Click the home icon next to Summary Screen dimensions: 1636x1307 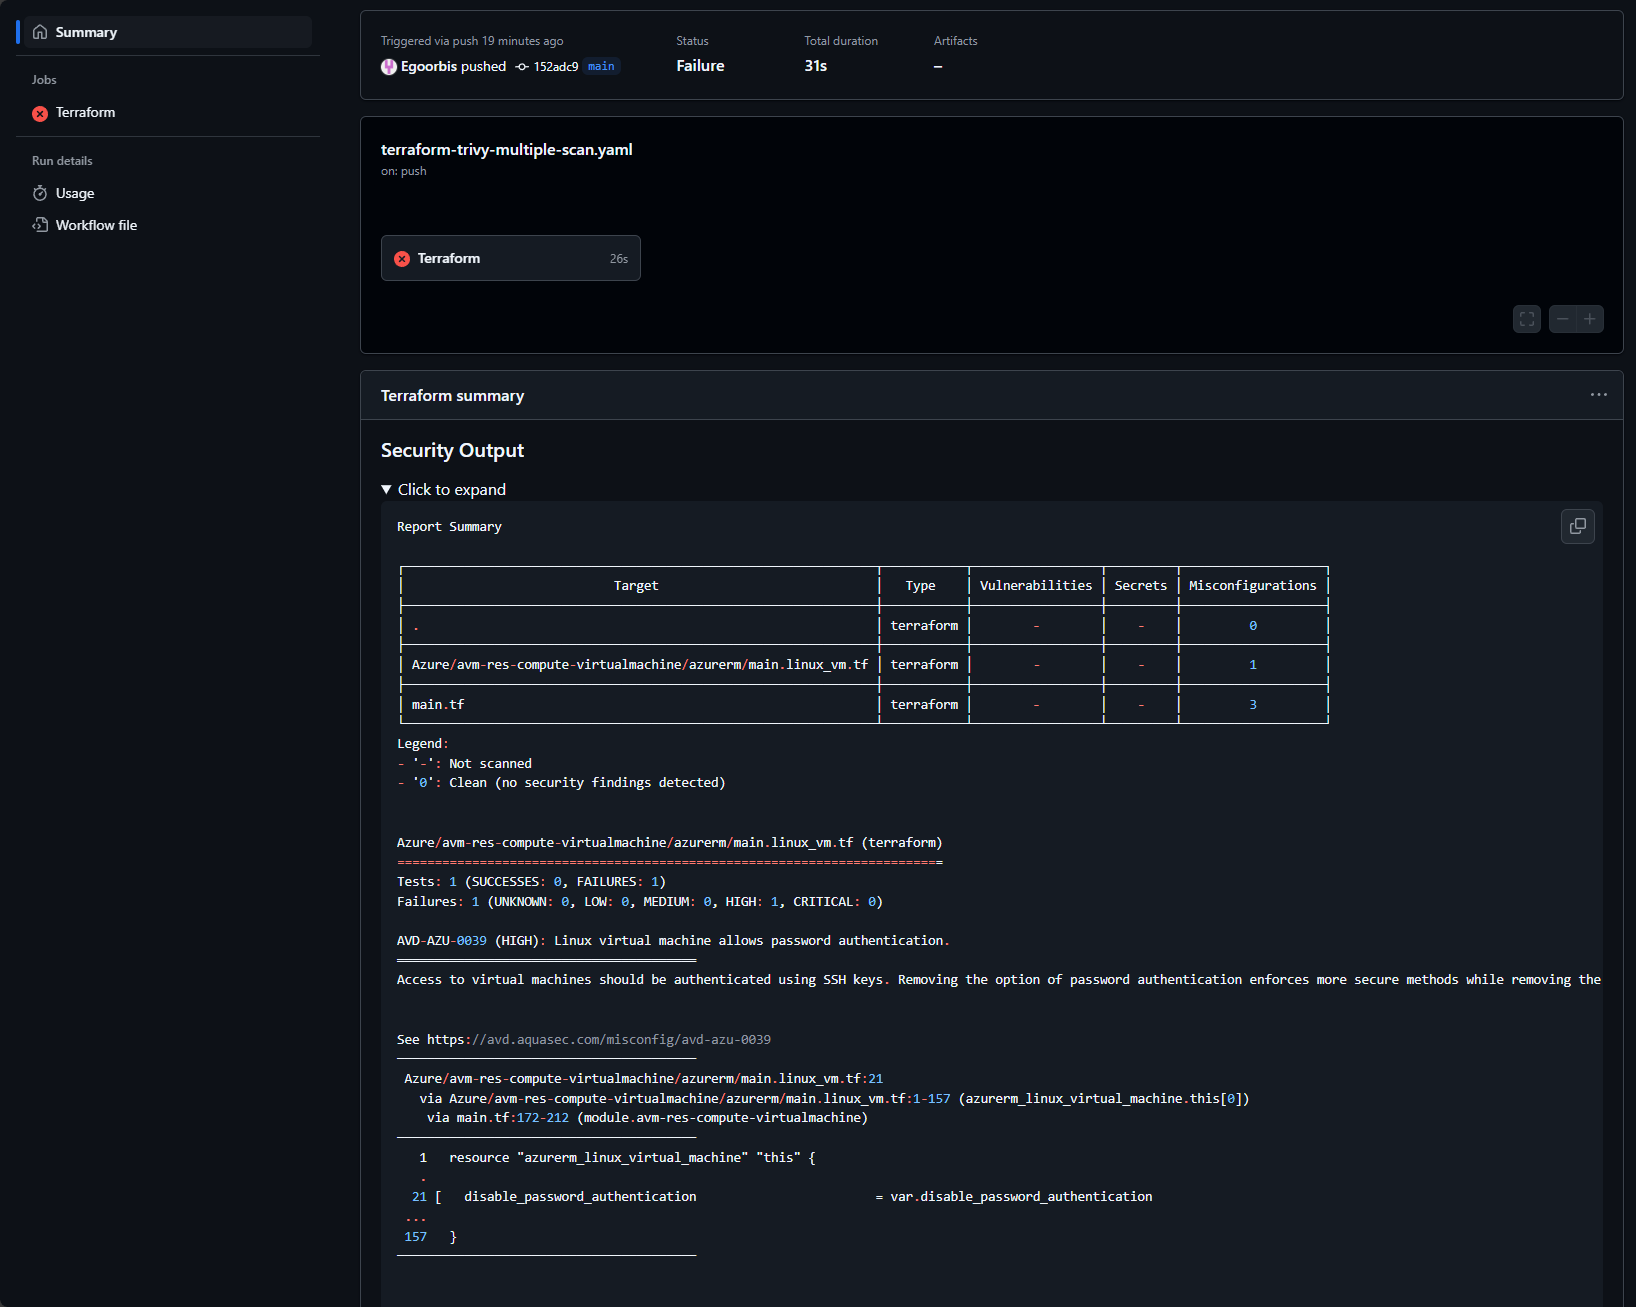point(40,32)
